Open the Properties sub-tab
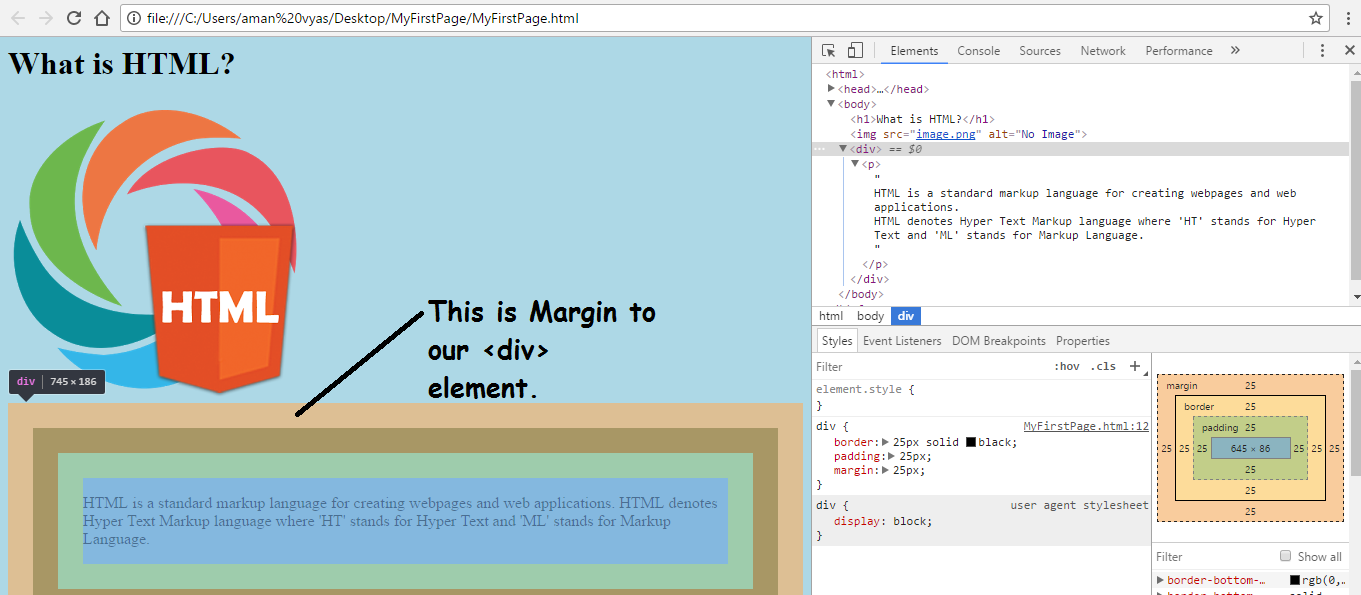The height and width of the screenshot is (595, 1361). pyautogui.click(x=1083, y=340)
